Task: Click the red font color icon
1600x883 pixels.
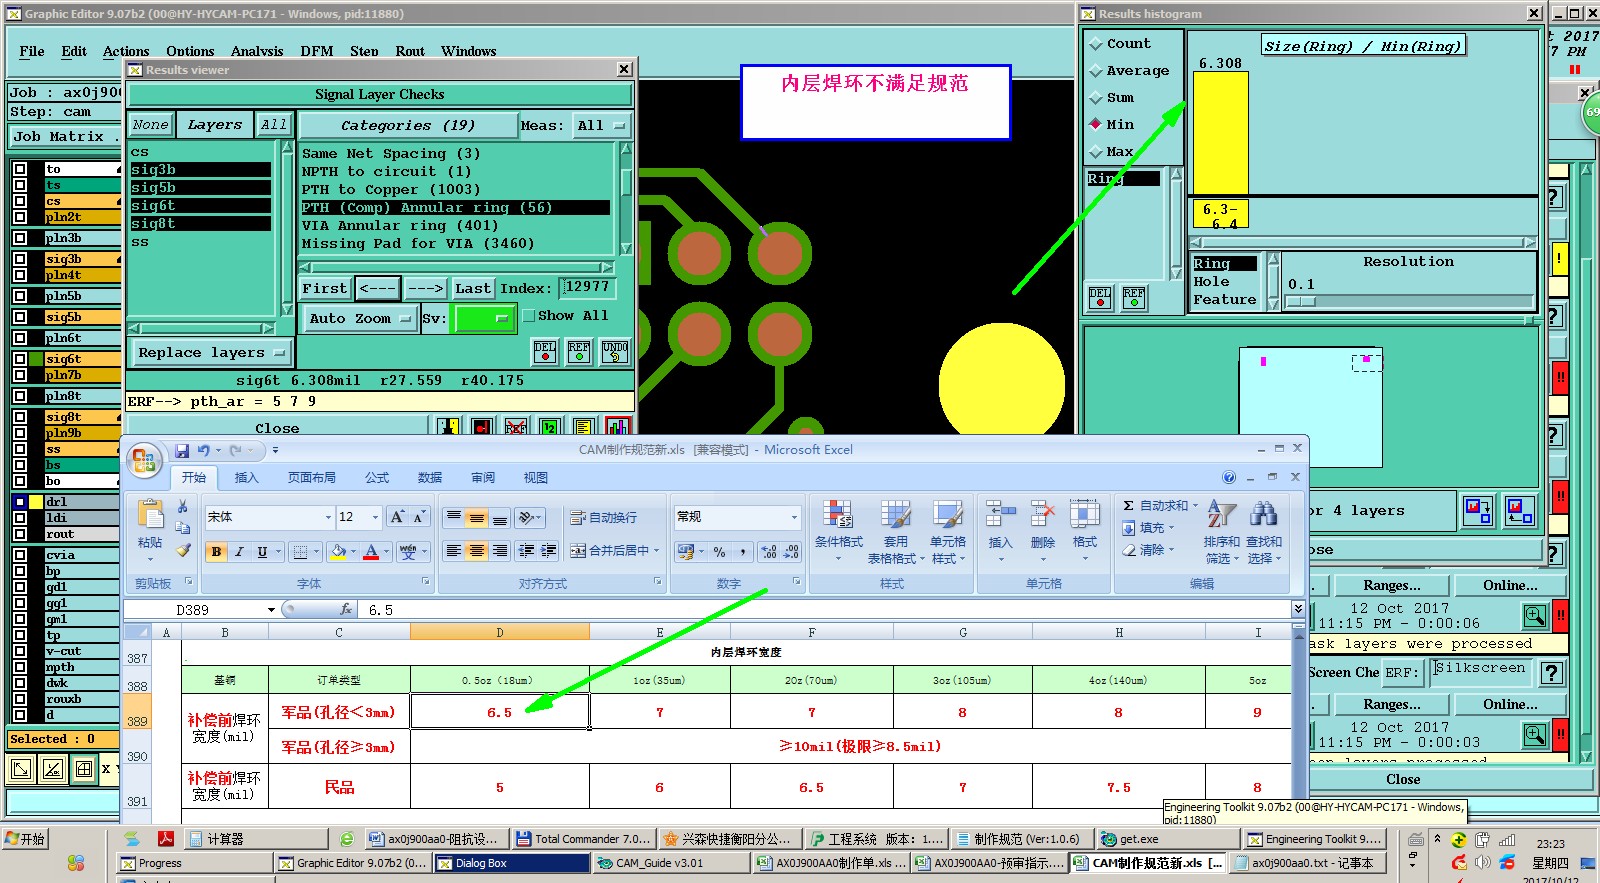Action: (372, 551)
